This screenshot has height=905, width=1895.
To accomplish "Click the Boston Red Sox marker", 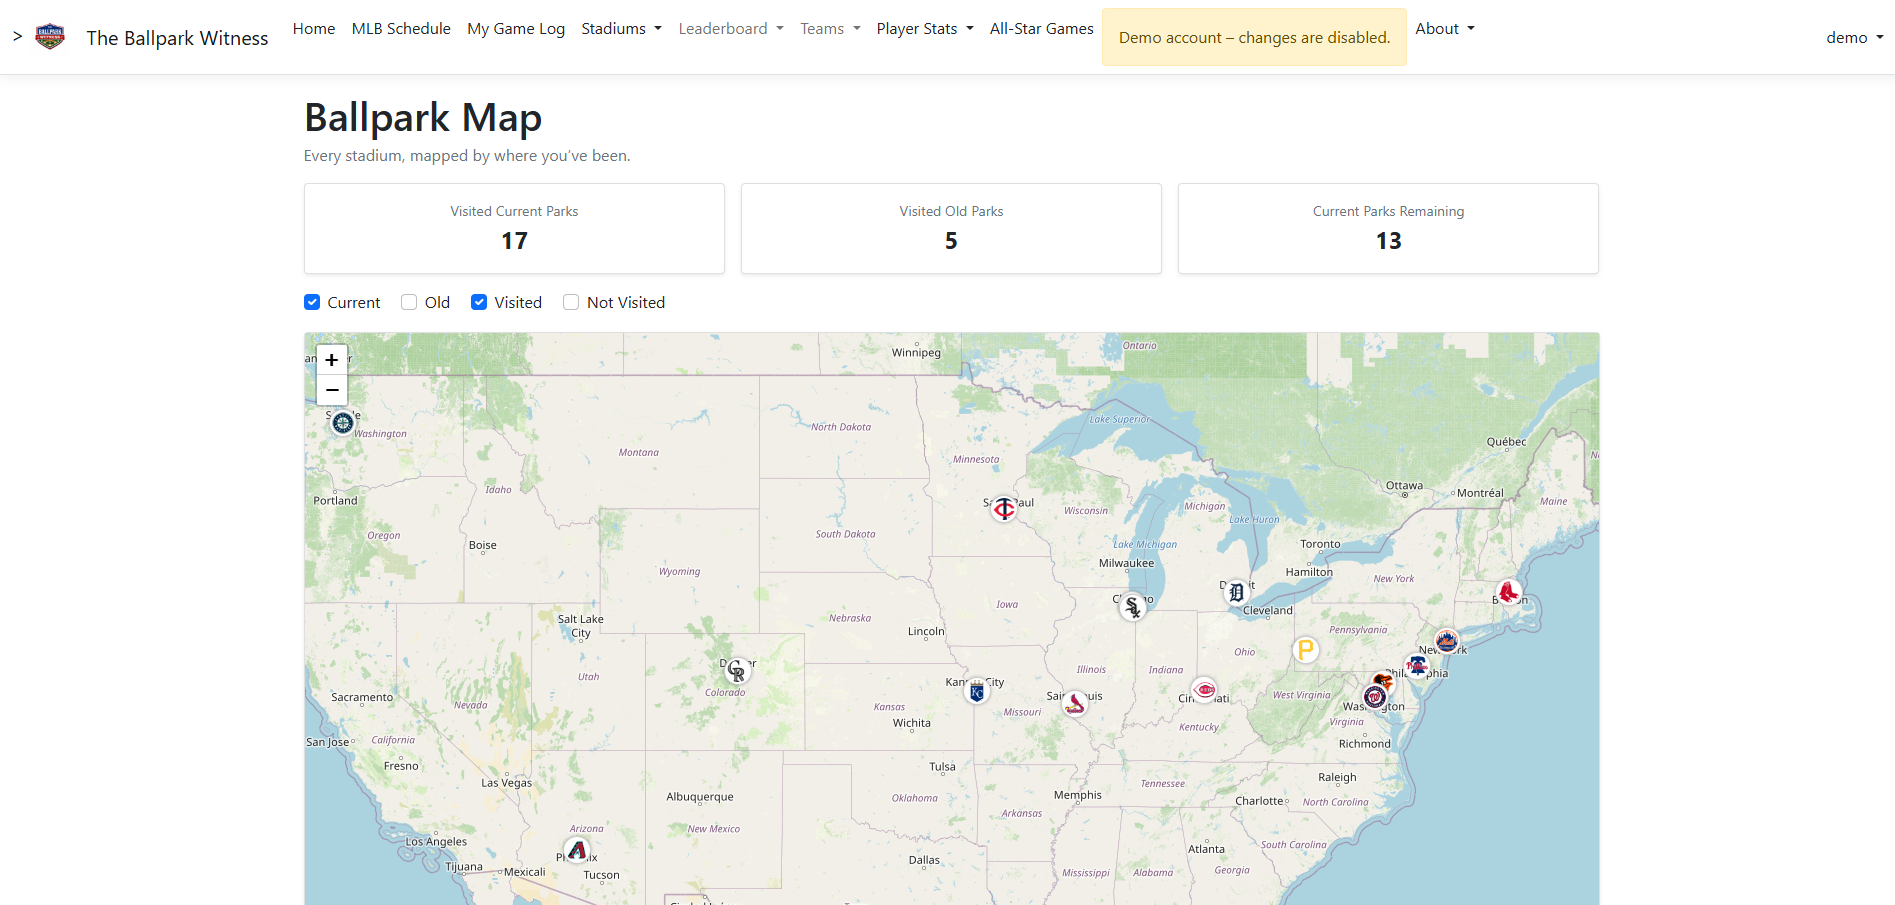I will coord(1509,592).
